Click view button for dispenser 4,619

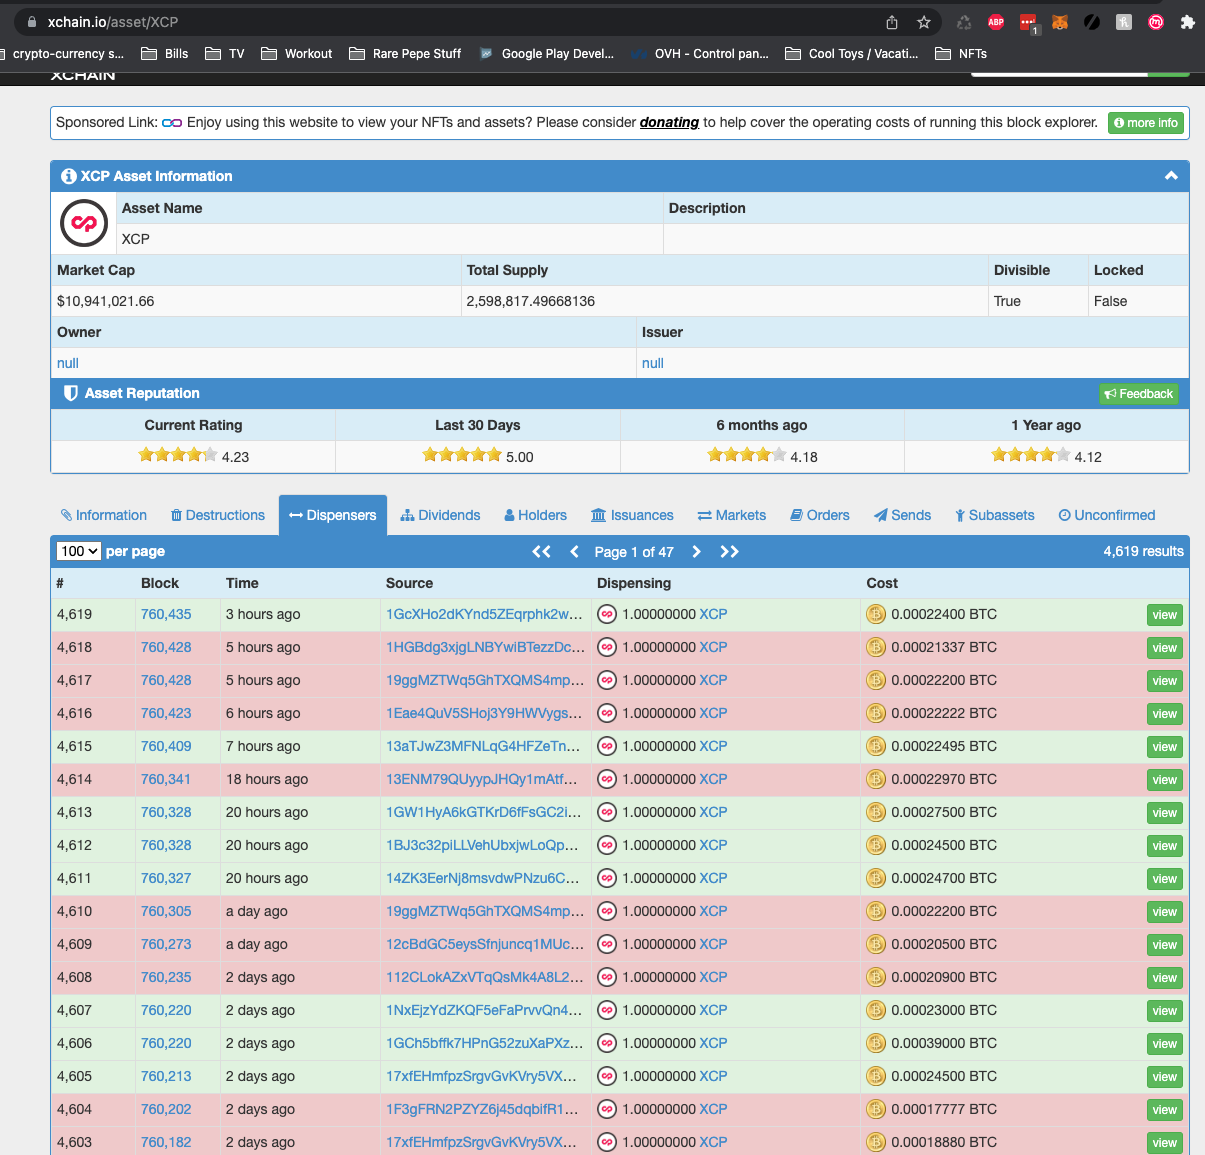coord(1164,615)
